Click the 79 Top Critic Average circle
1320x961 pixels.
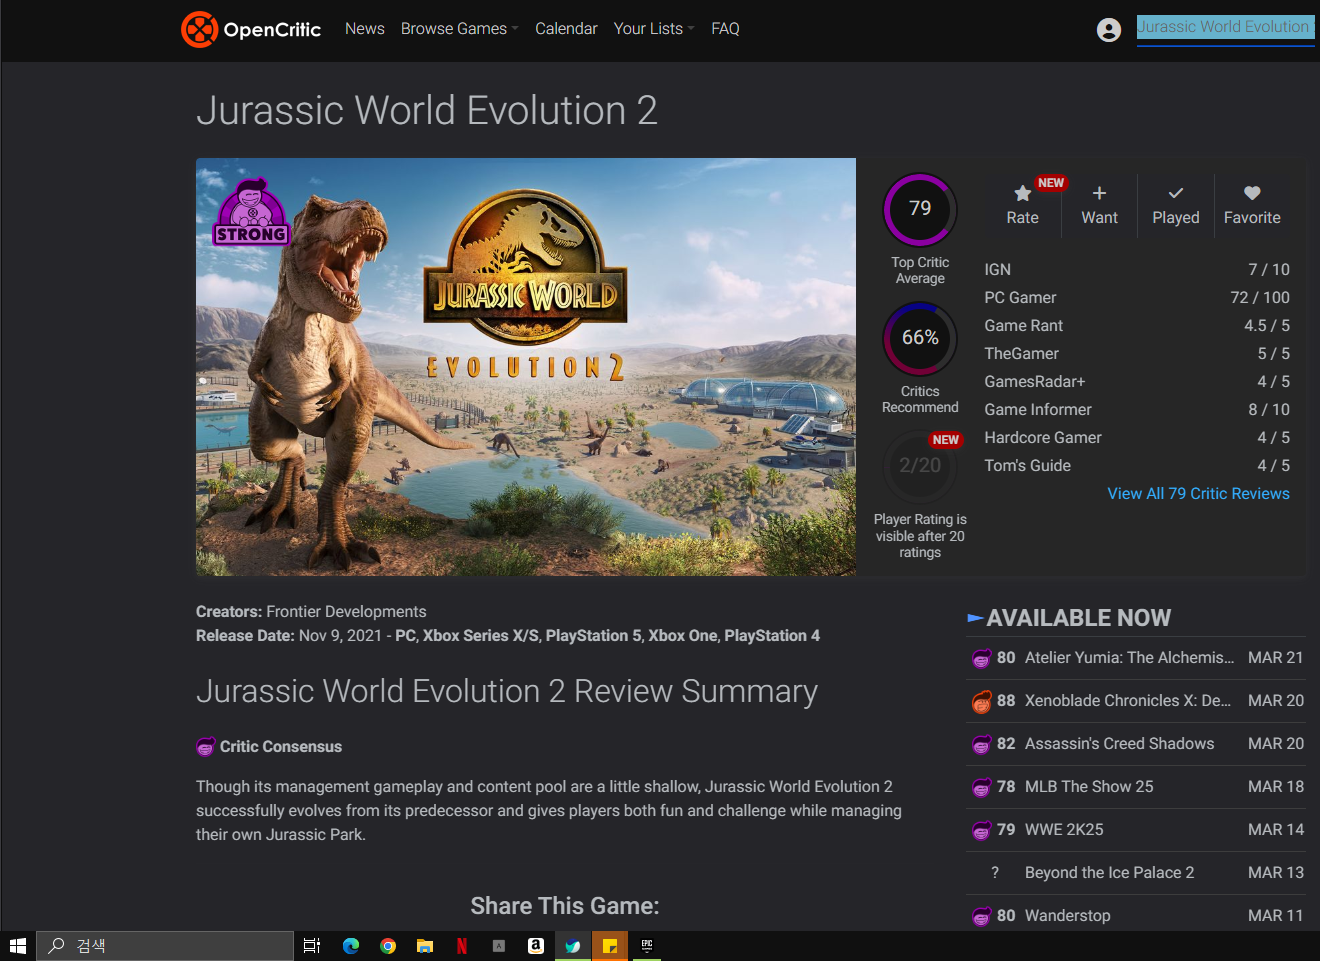coord(920,209)
